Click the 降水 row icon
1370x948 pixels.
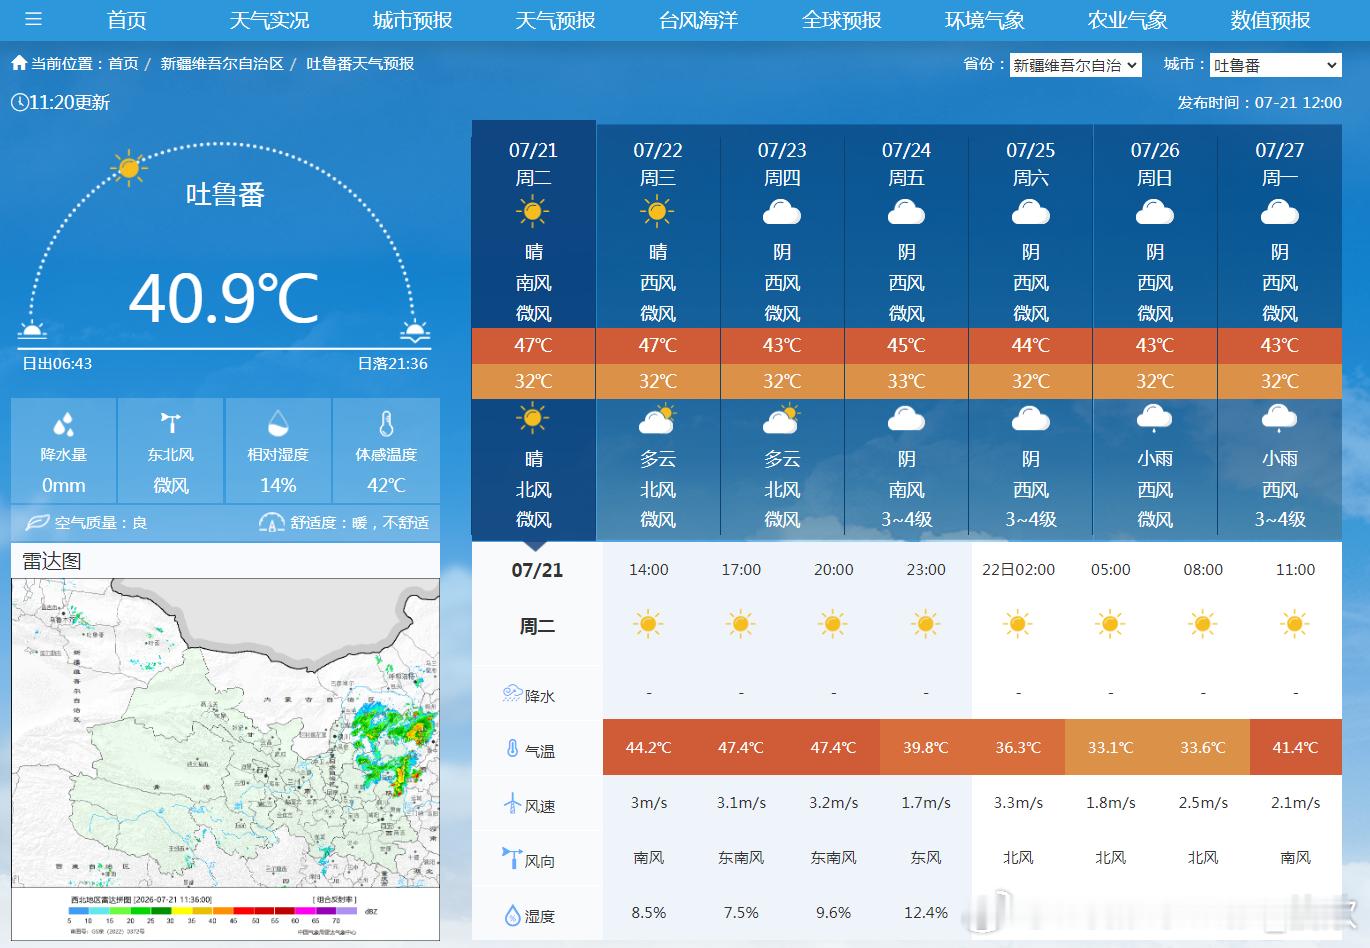tap(513, 693)
